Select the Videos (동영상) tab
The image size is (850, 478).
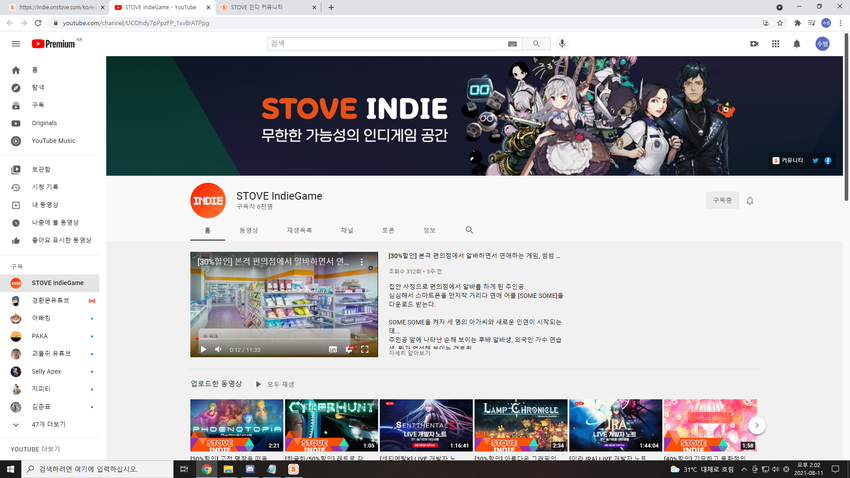click(249, 230)
